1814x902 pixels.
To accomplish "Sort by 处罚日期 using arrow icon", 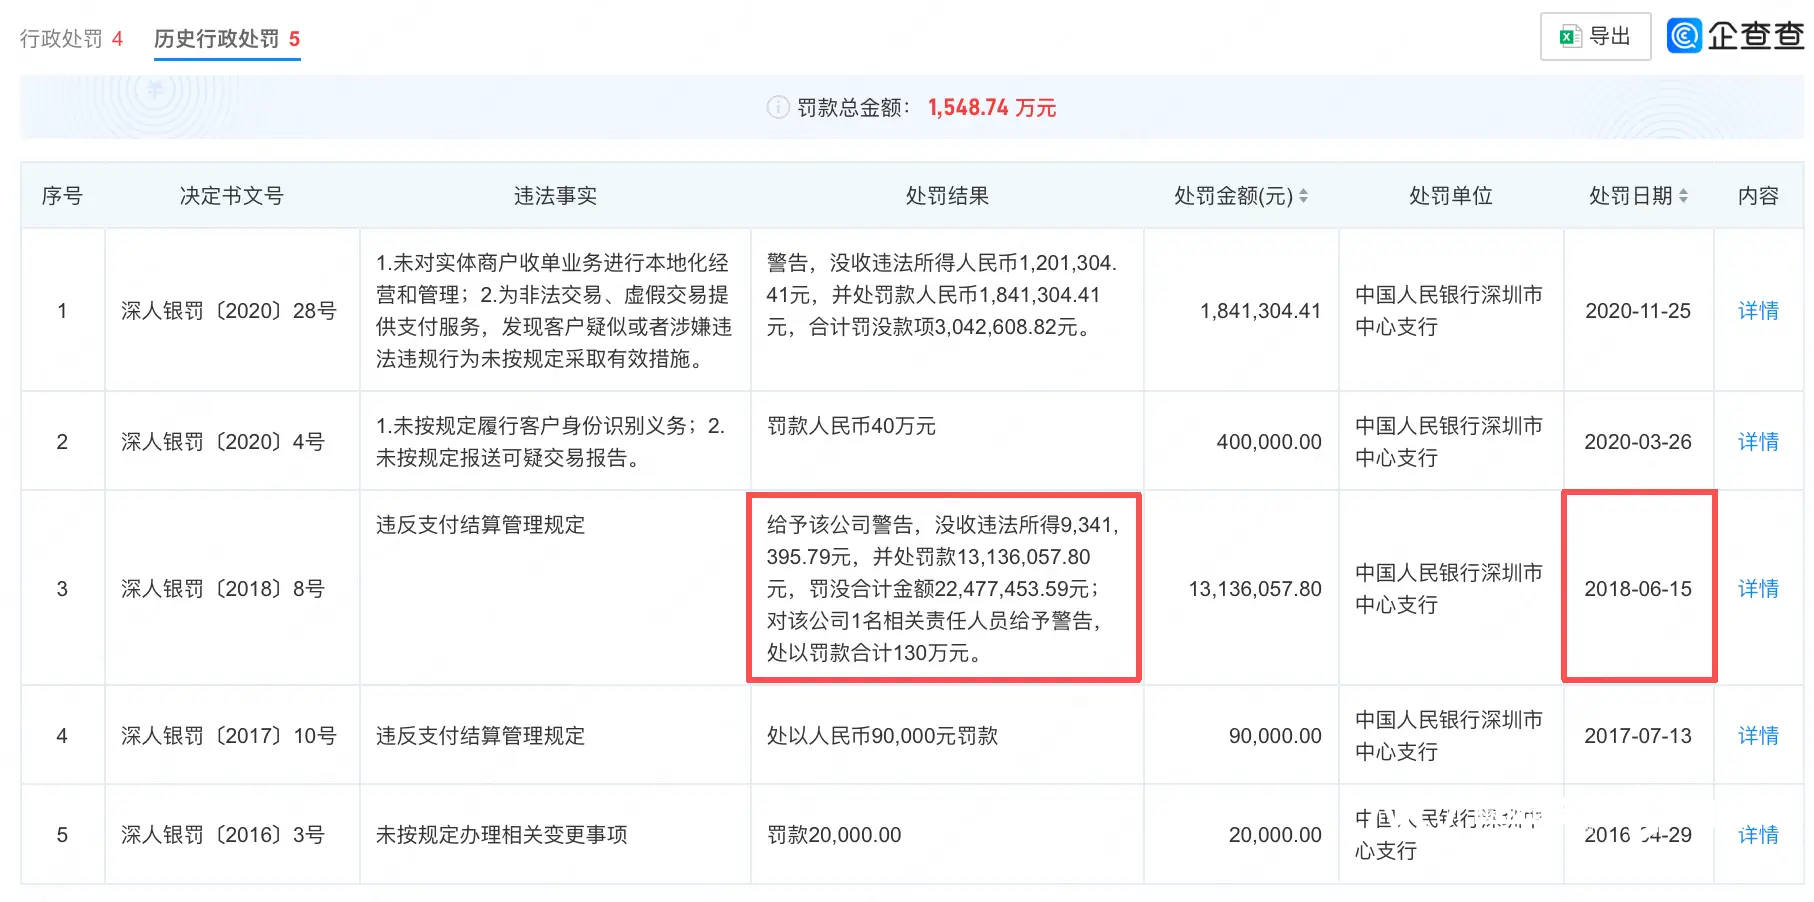I will [1683, 196].
